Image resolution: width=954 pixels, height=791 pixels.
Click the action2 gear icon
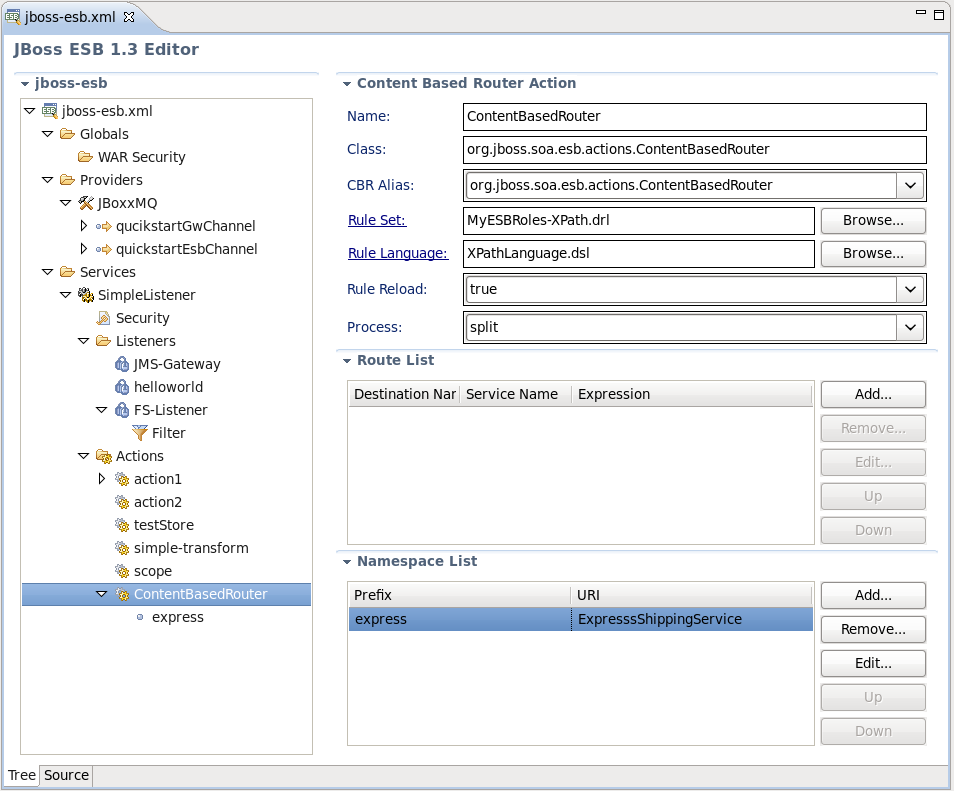pos(122,503)
